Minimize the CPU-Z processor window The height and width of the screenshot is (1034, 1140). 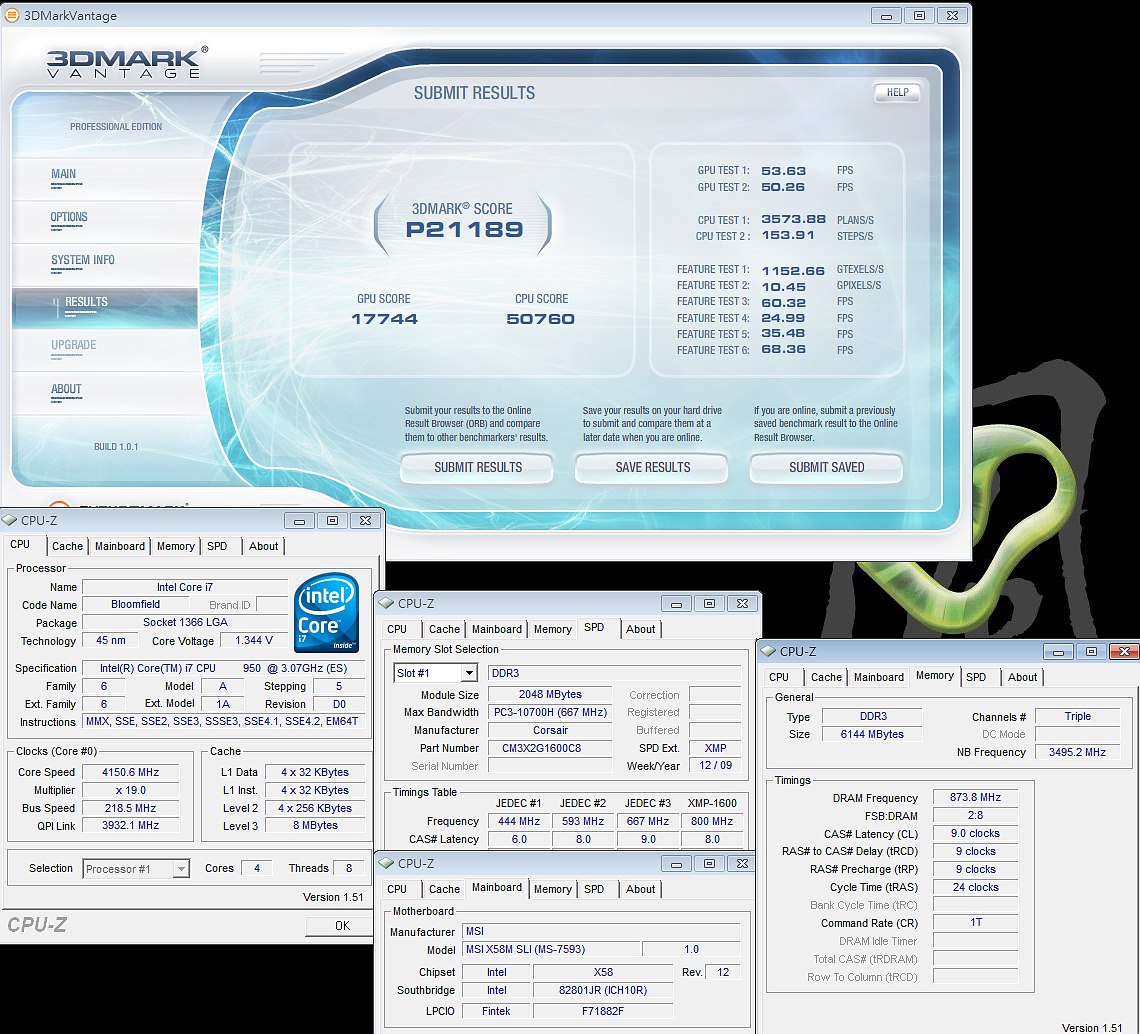[299, 521]
